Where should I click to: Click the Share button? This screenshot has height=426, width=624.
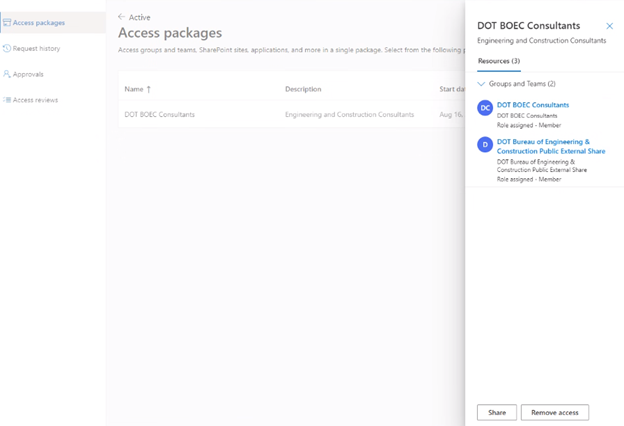tap(496, 412)
